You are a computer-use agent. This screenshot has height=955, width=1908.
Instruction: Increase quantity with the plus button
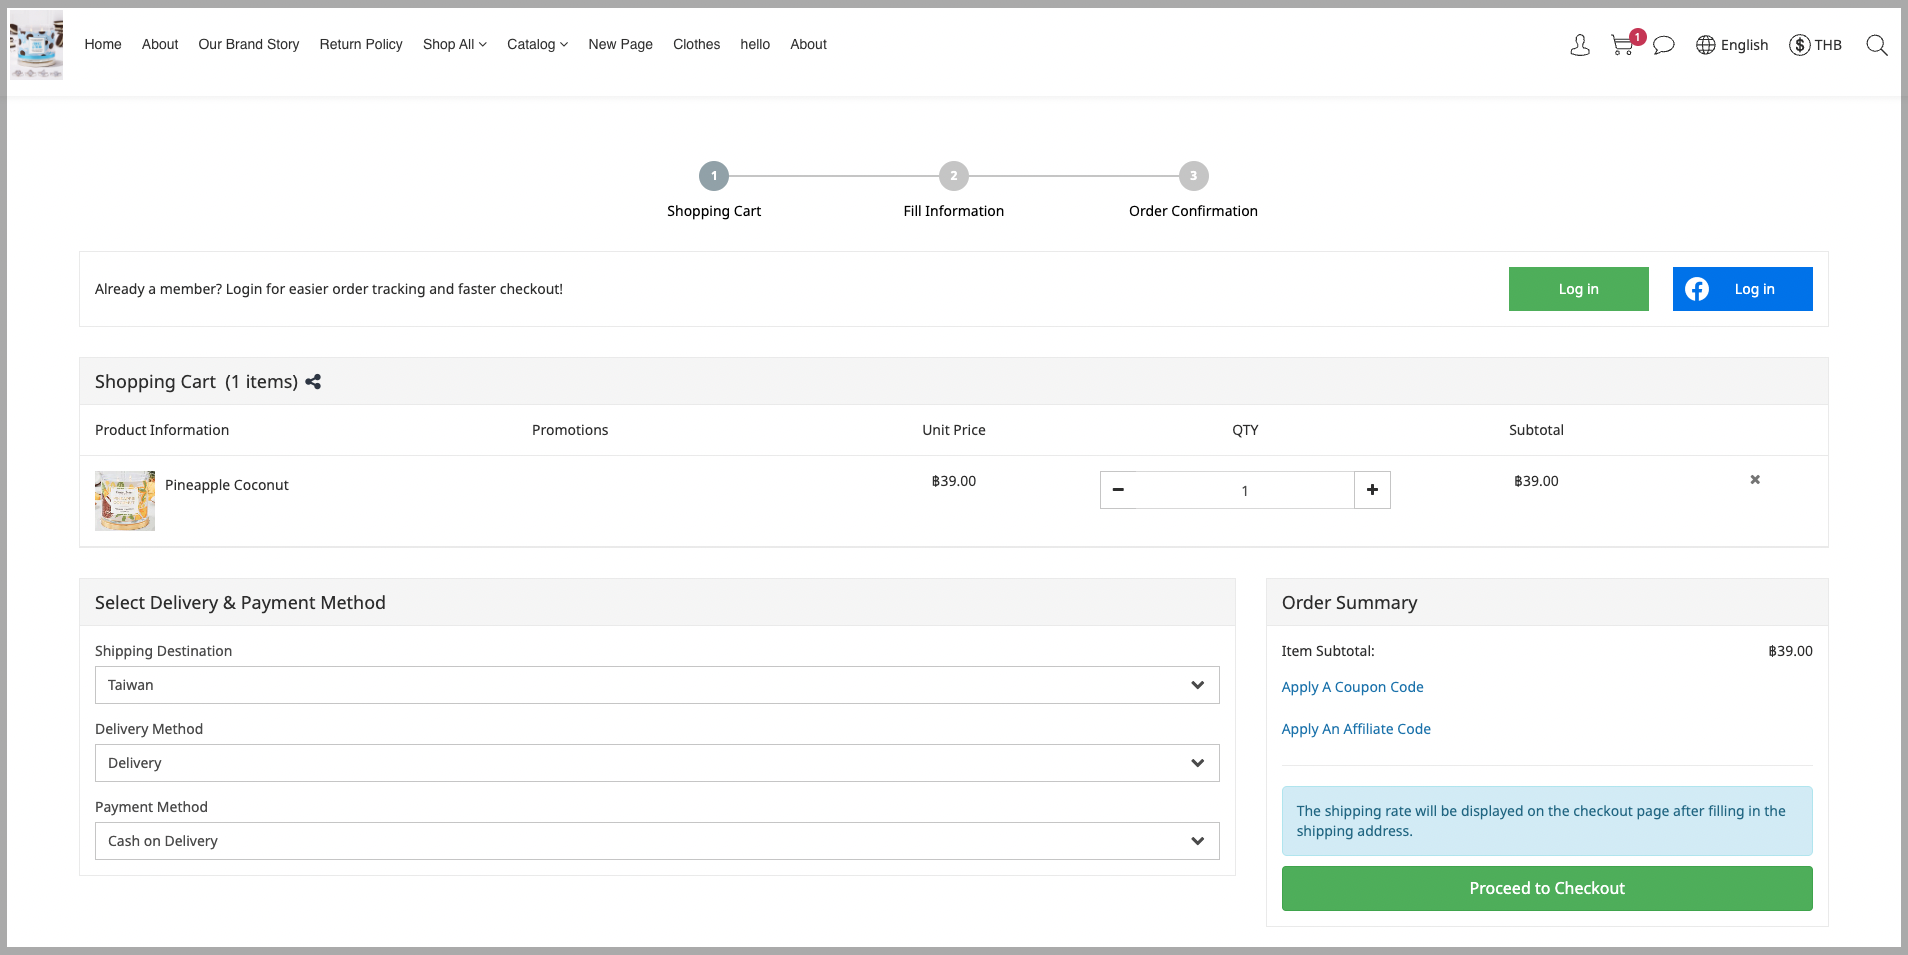tap(1372, 490)
